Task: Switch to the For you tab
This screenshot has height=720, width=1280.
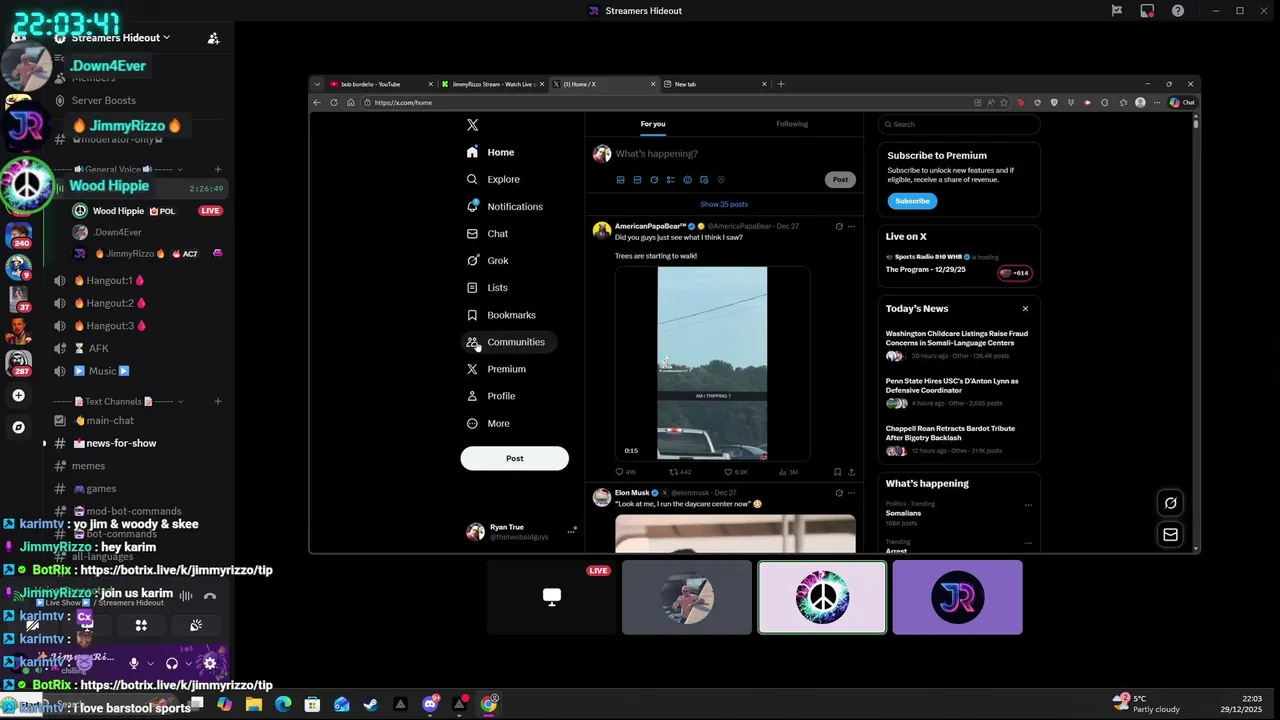Action: coord(653,124)
